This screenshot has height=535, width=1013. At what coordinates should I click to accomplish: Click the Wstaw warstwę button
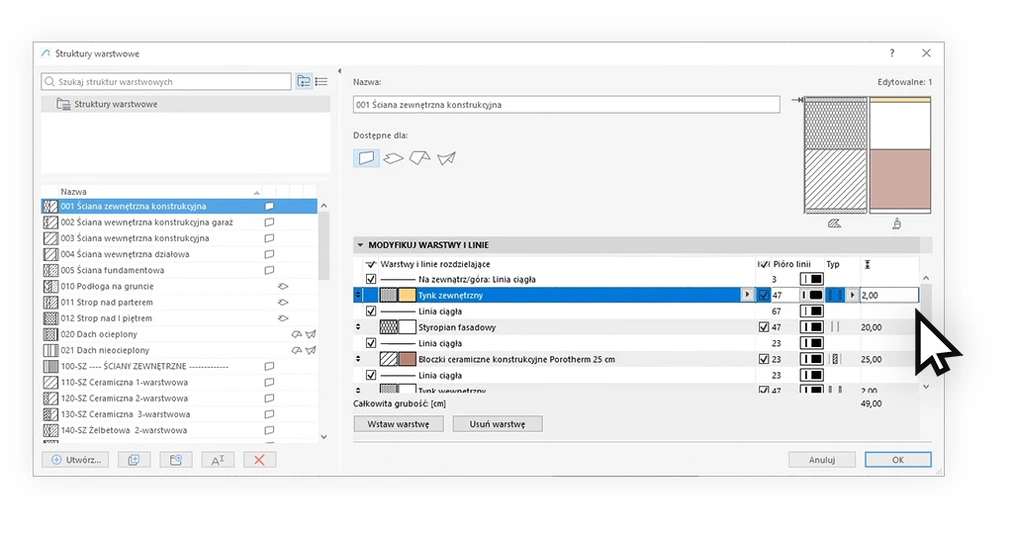[398, 424]
